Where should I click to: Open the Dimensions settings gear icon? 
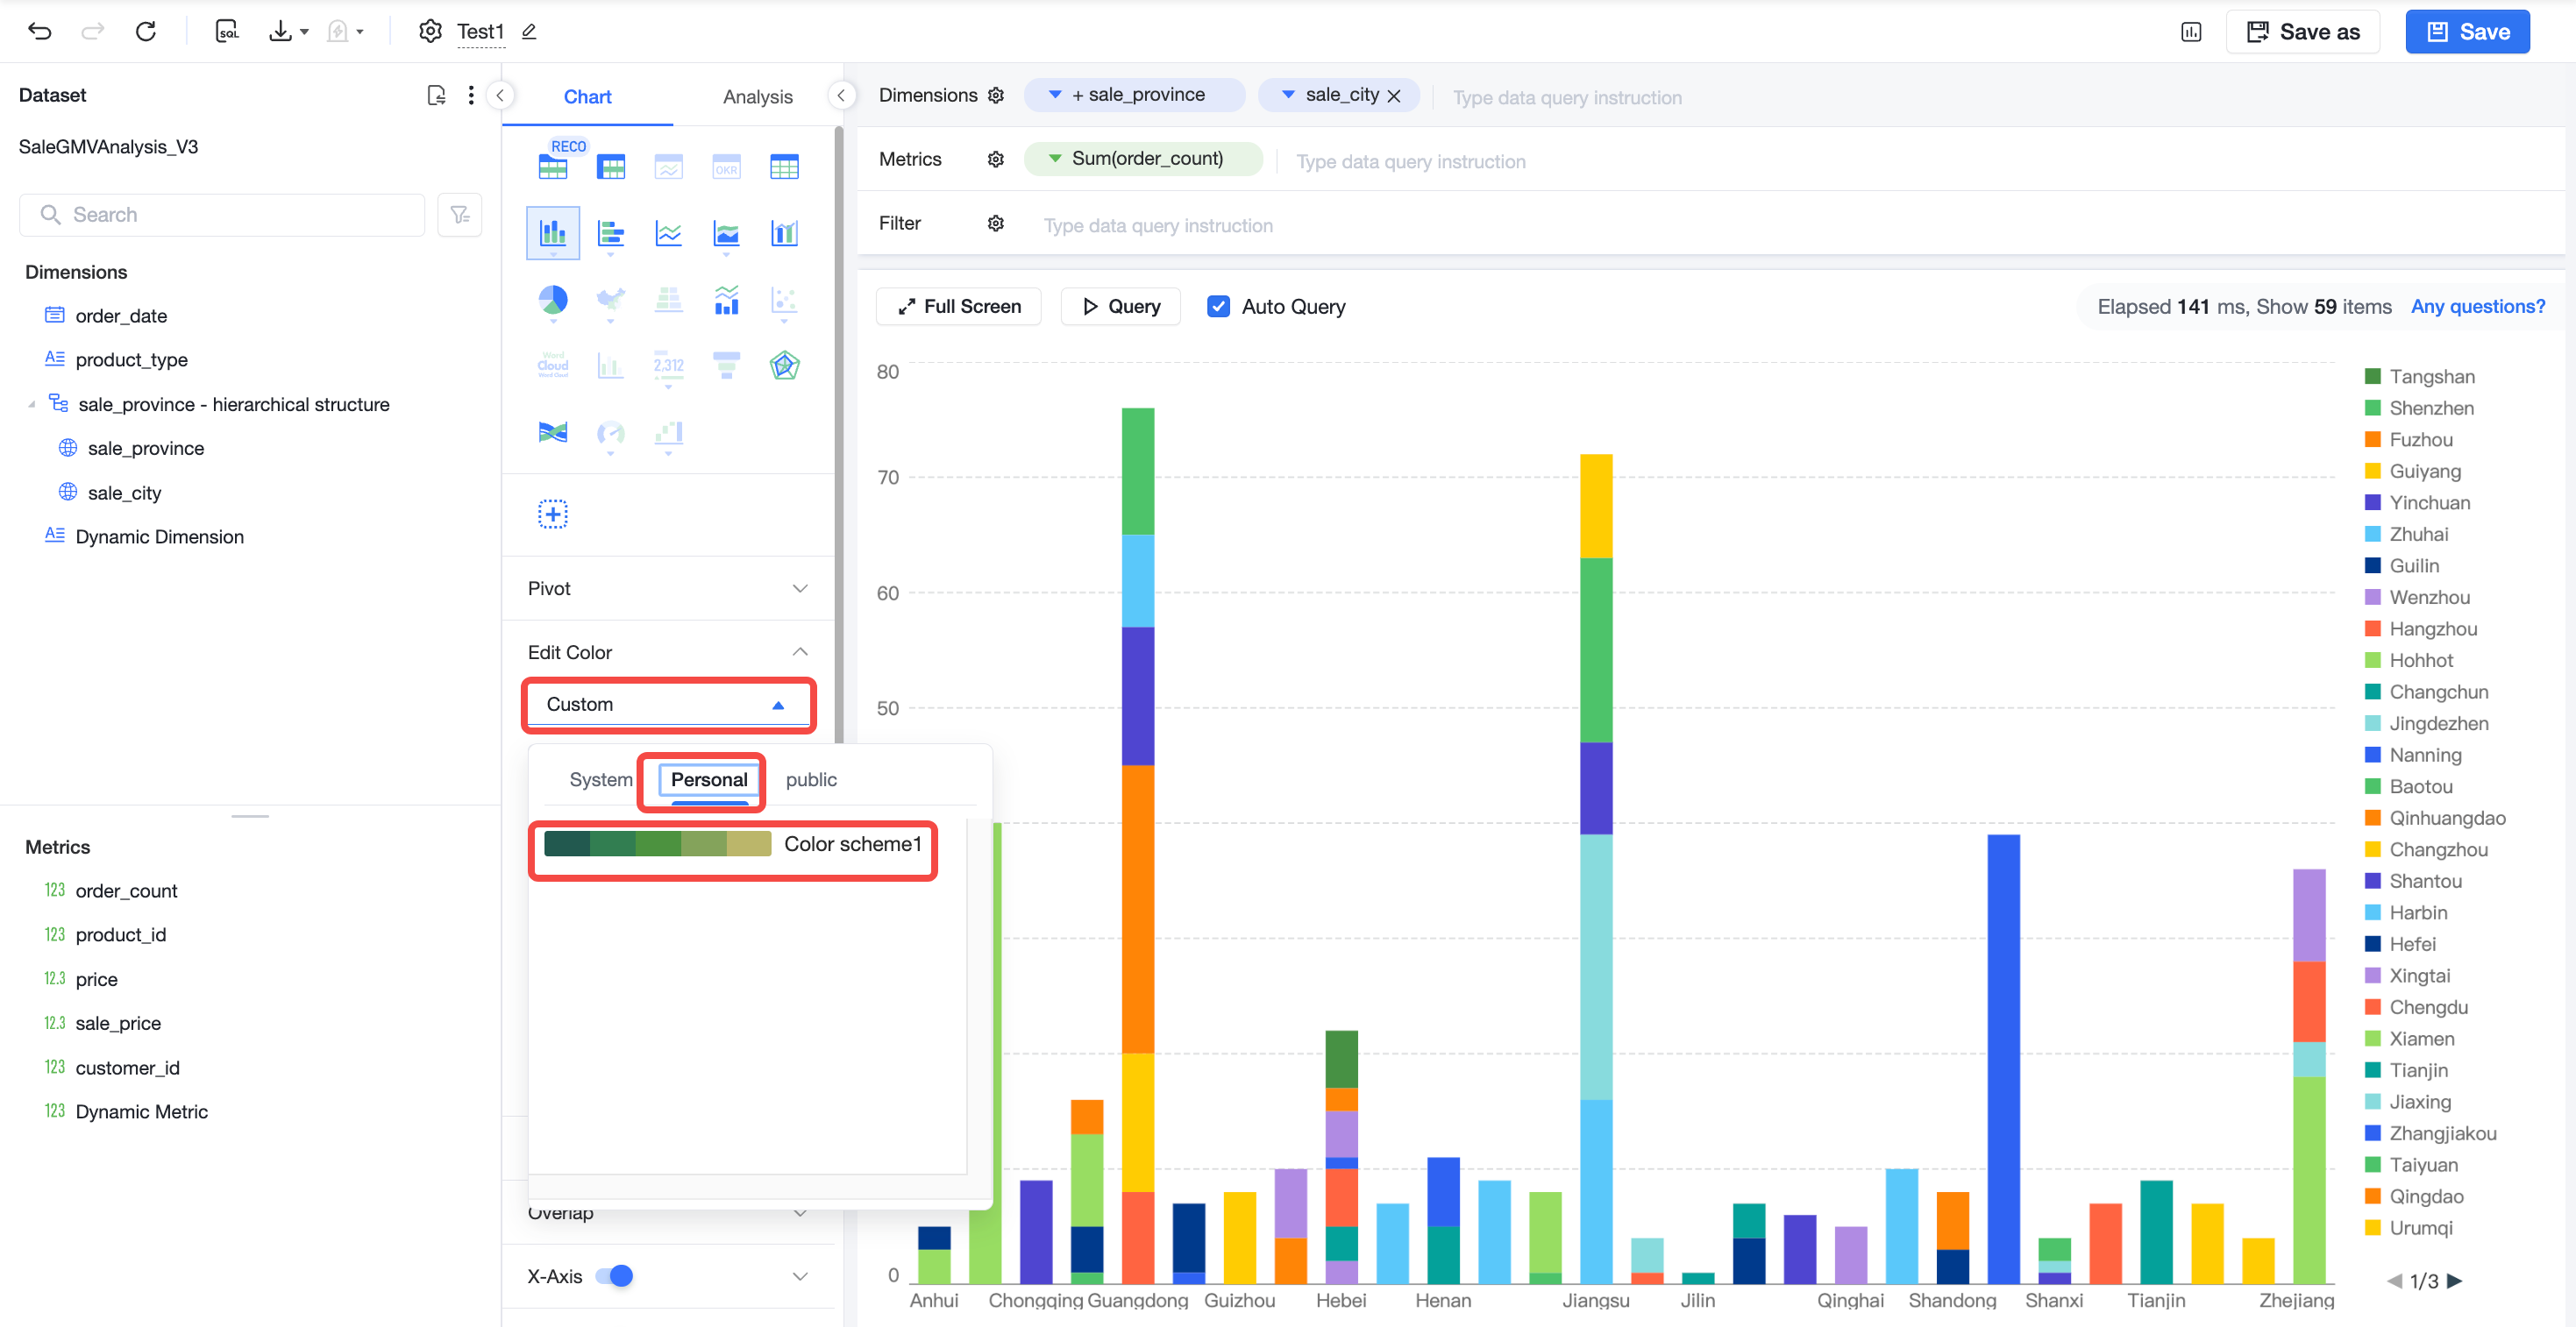pyautogui.click(x=995, y=95)
